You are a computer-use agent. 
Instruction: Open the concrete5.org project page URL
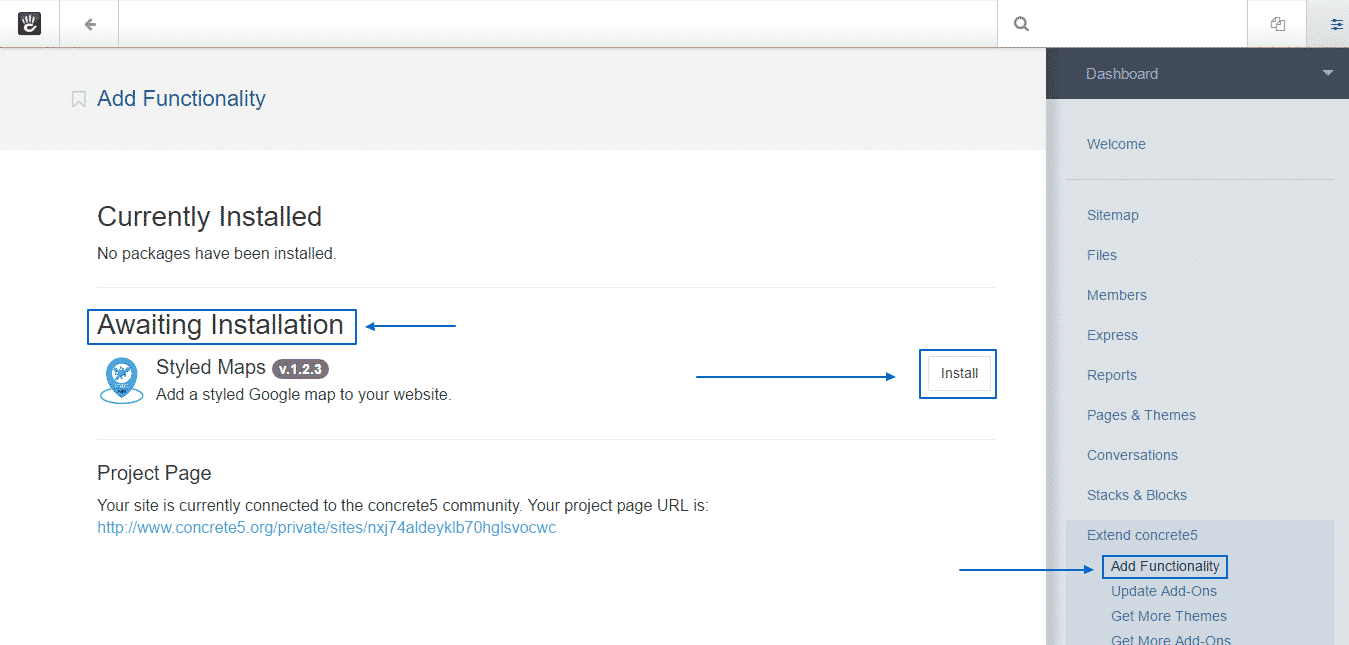[326, 527]
